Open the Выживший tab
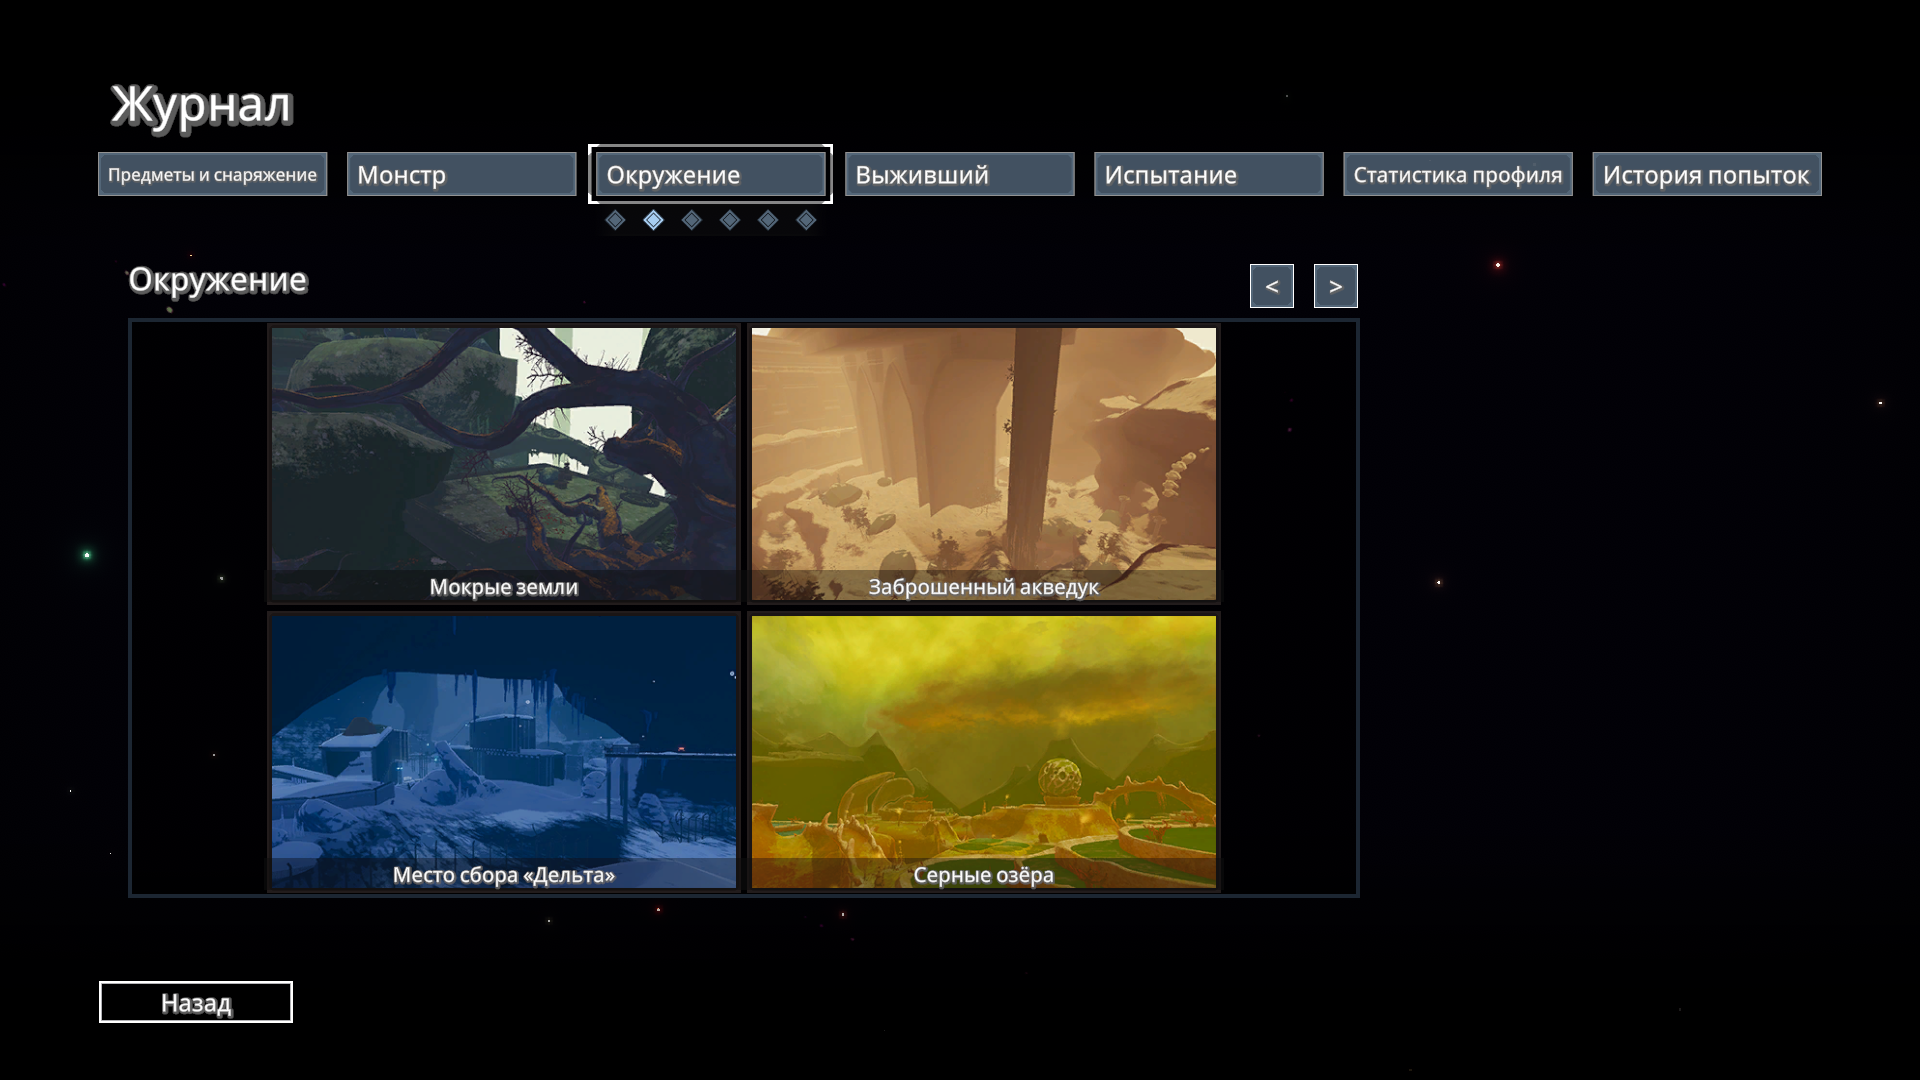This screenshot has height=1080, width=1920. pos(959,175)
